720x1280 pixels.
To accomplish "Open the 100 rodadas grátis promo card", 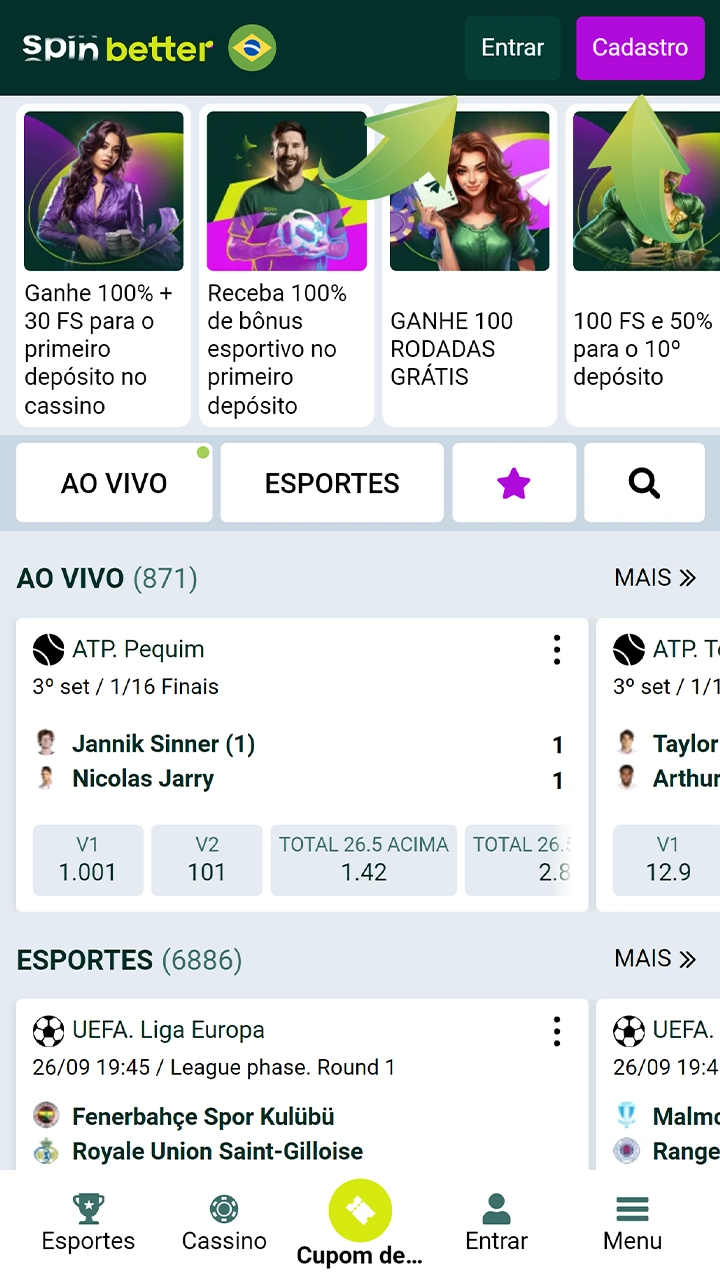I will (x=469, y=265).
